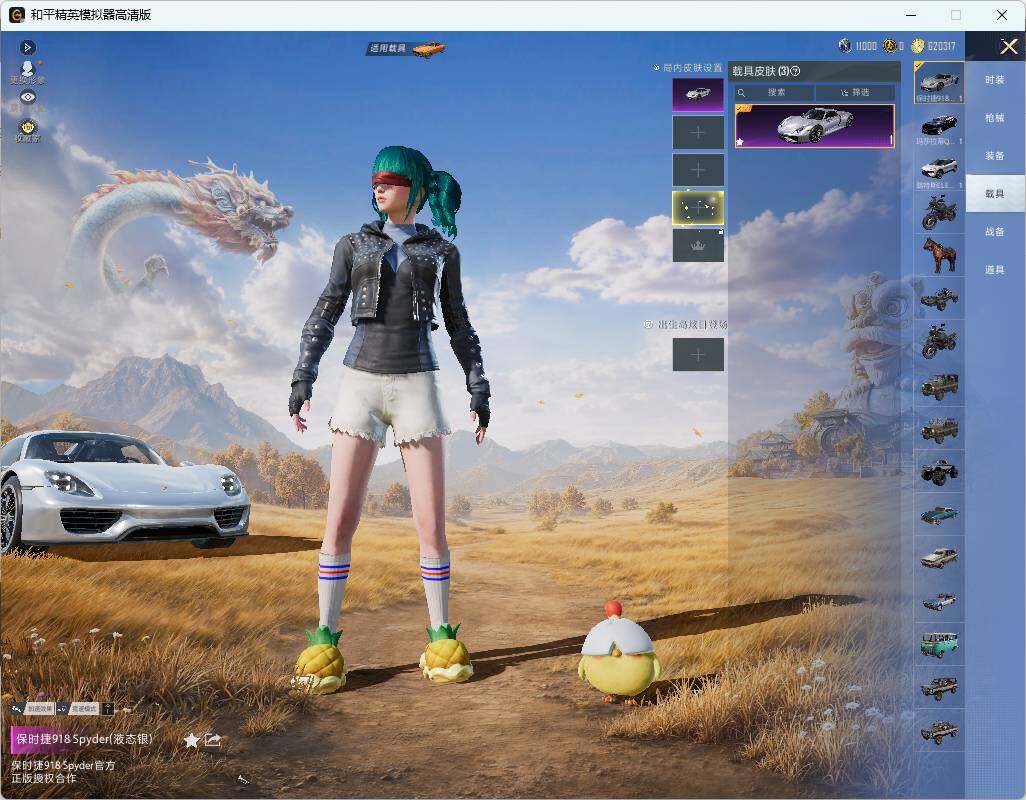Image resolution: width=1026 pixels, height=800 pixels.
Task: Click the 11000 currency counter
Action: point(858,46)
